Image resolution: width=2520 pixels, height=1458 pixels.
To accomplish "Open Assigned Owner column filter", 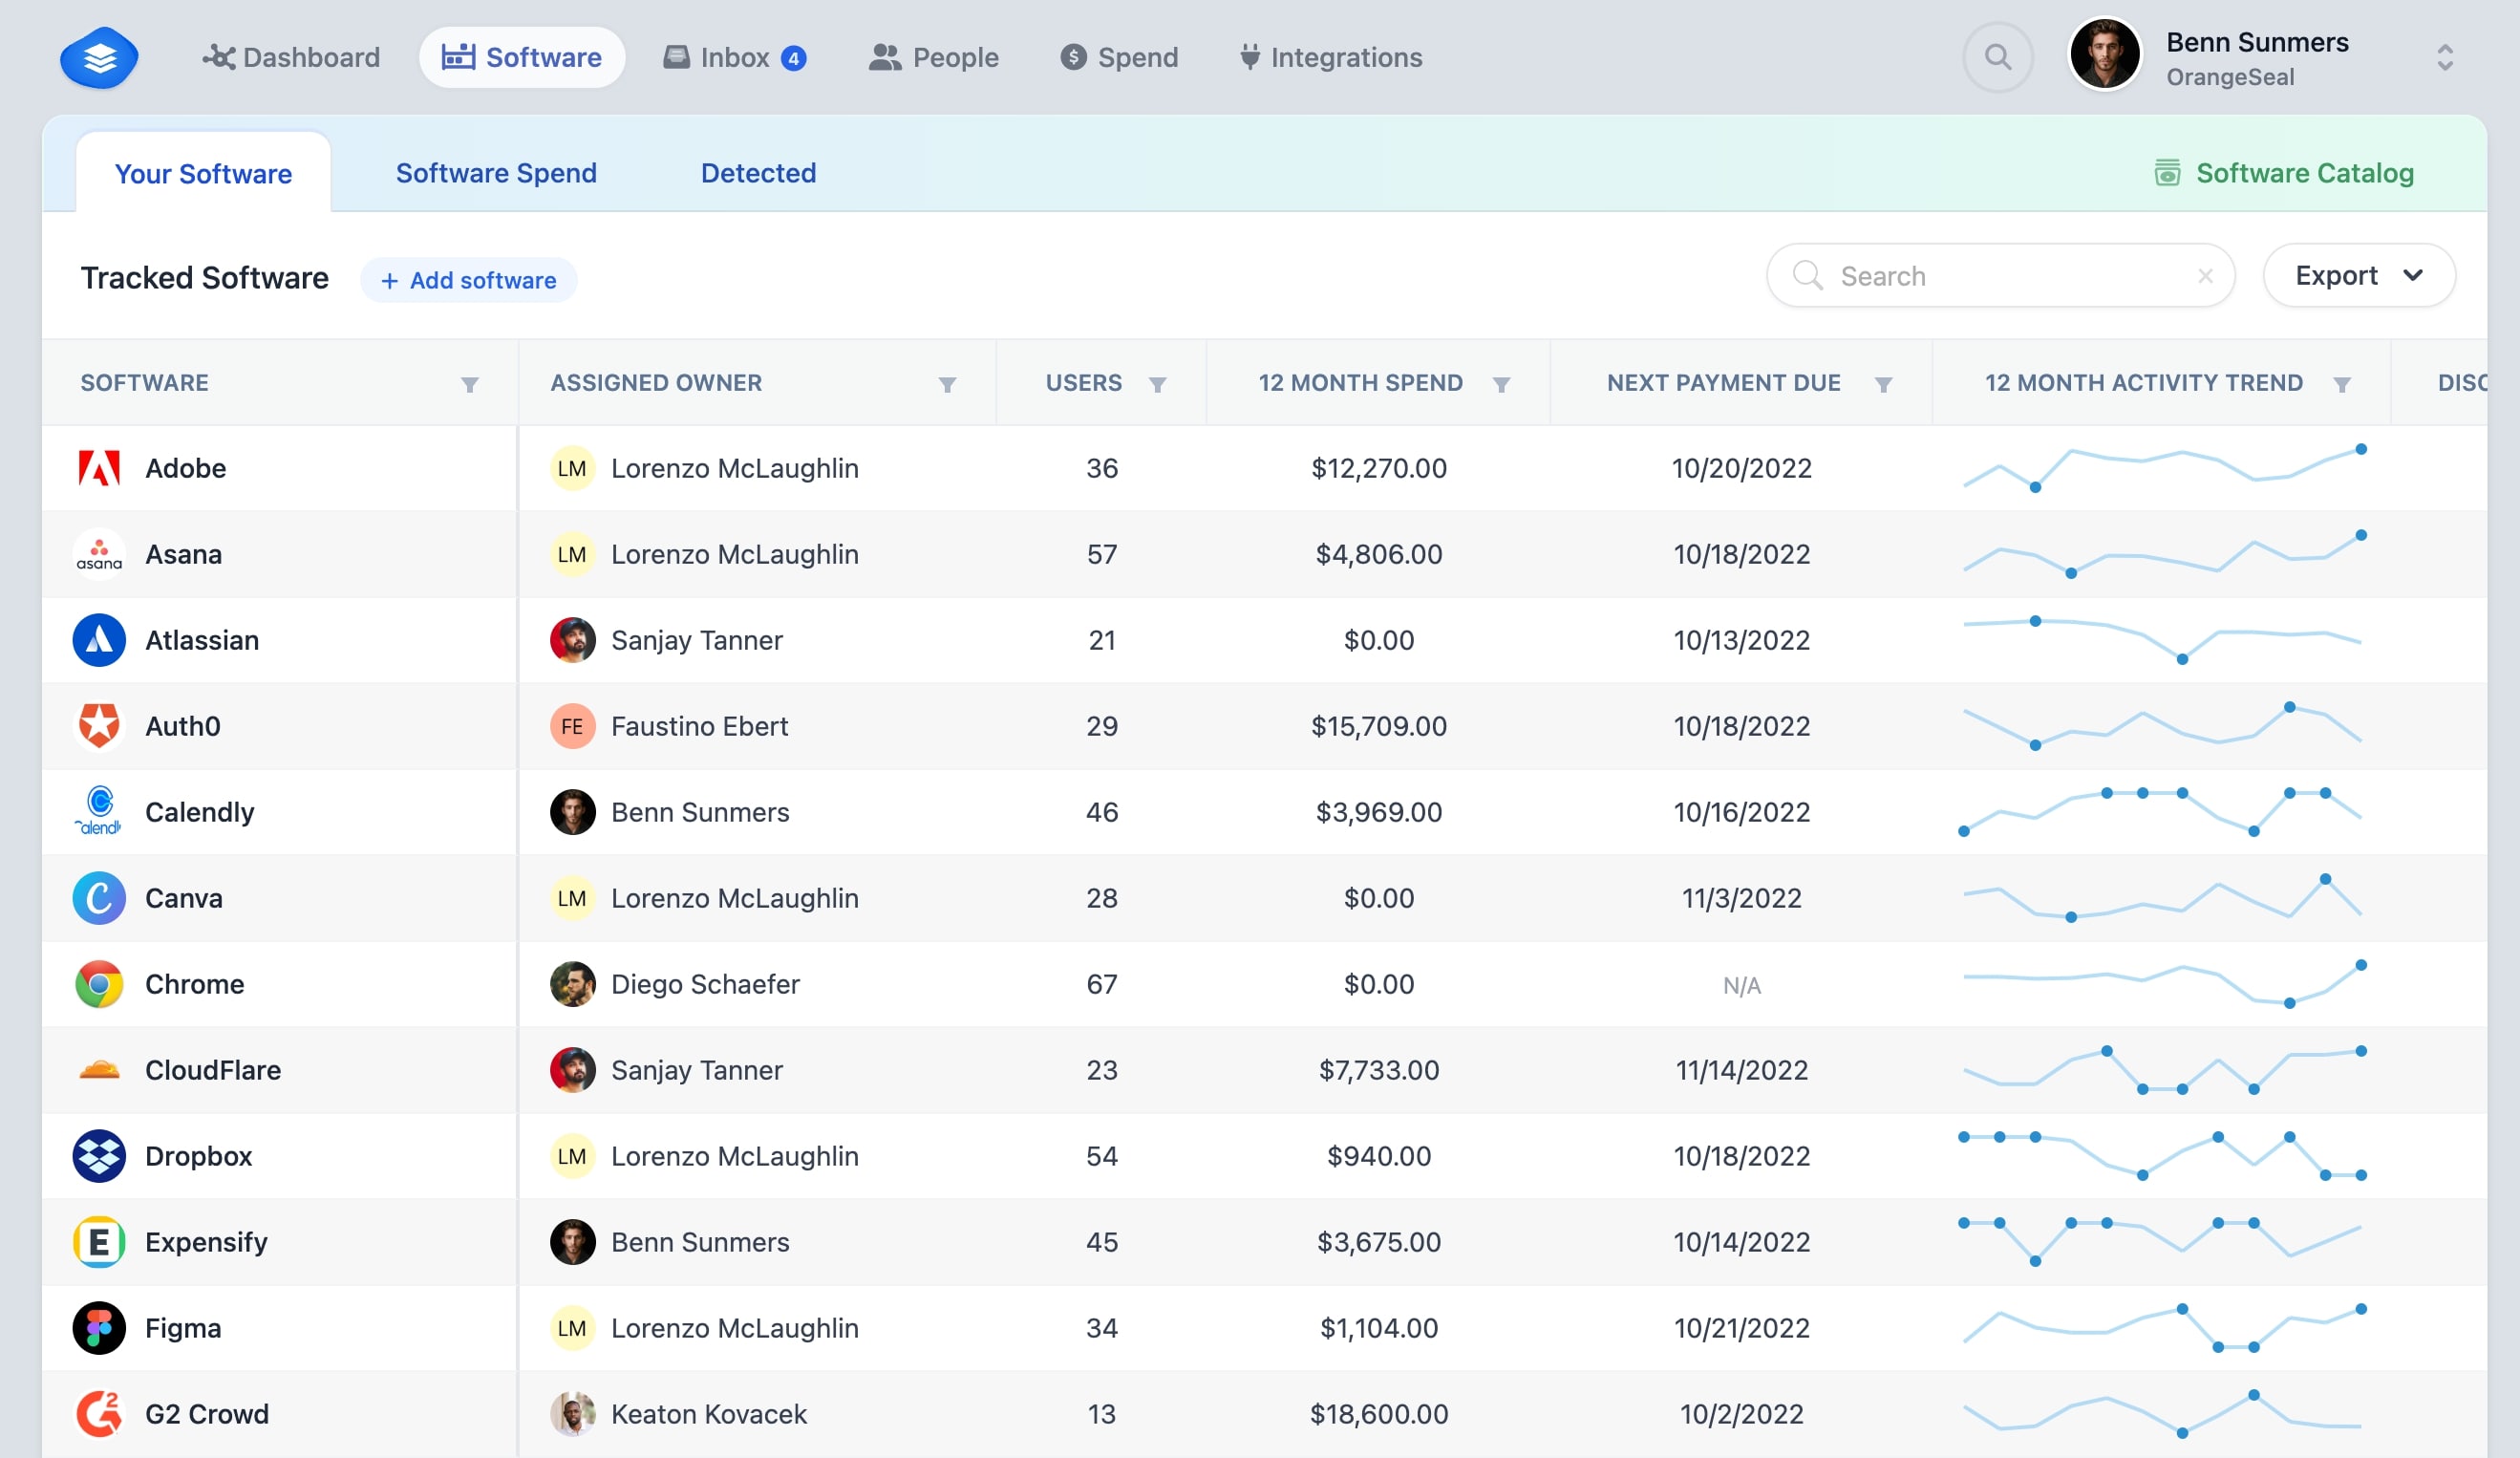I will coord(946,384).
